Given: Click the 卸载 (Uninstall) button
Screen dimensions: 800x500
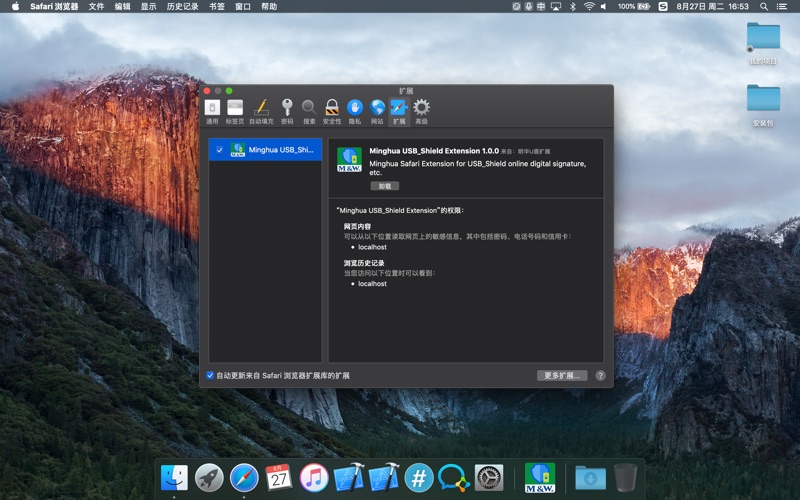Looking at the screenshot, I should (x=384, y=186).
